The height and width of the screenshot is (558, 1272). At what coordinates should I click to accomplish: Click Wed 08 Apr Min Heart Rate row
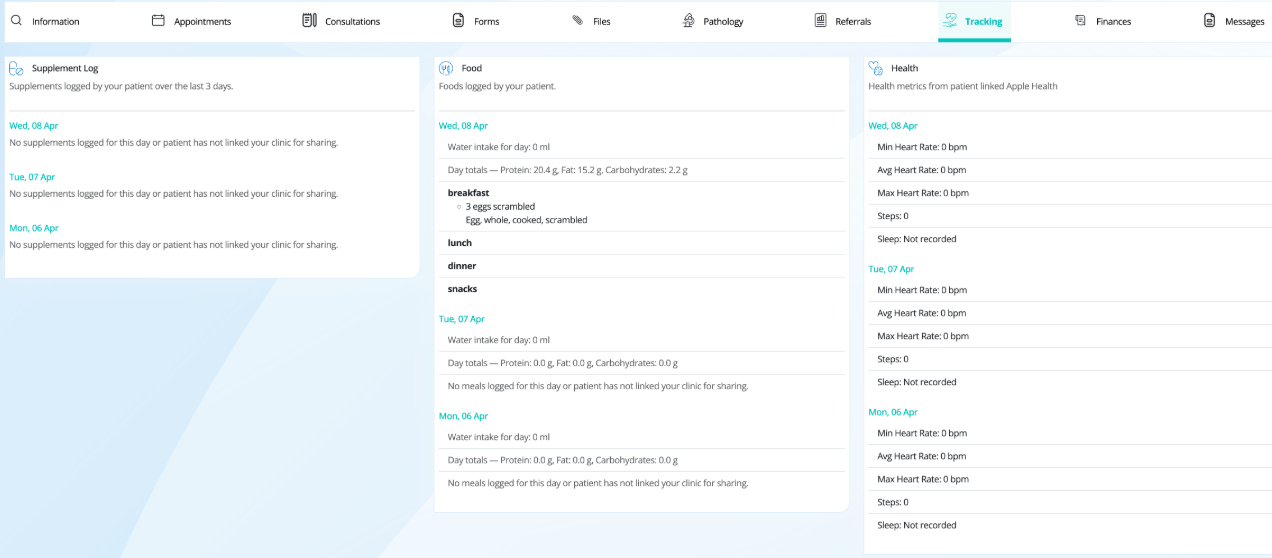click(x=1070, y=147)
